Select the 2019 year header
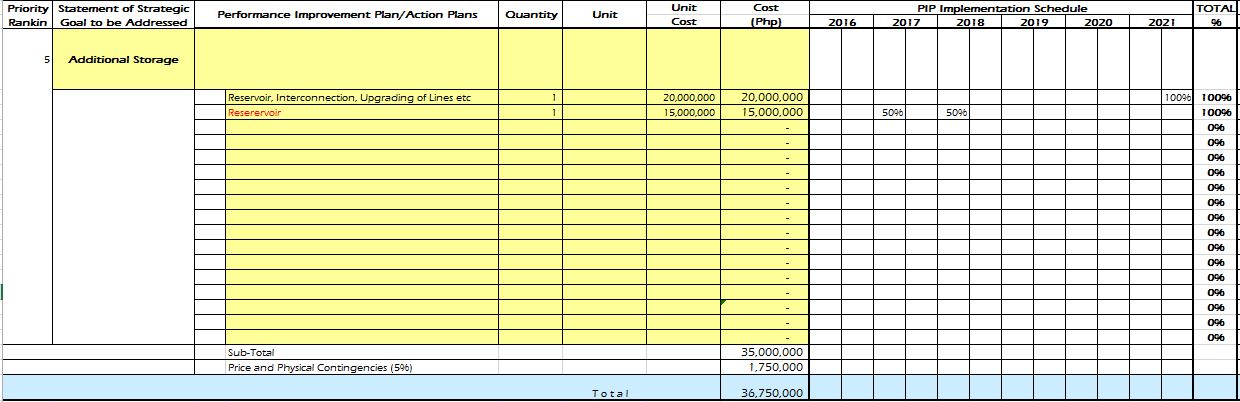 coord(1033,21)
